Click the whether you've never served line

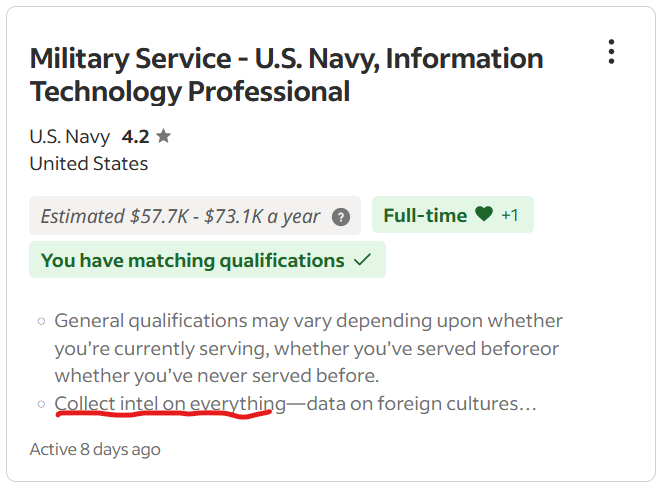(217, 376)
